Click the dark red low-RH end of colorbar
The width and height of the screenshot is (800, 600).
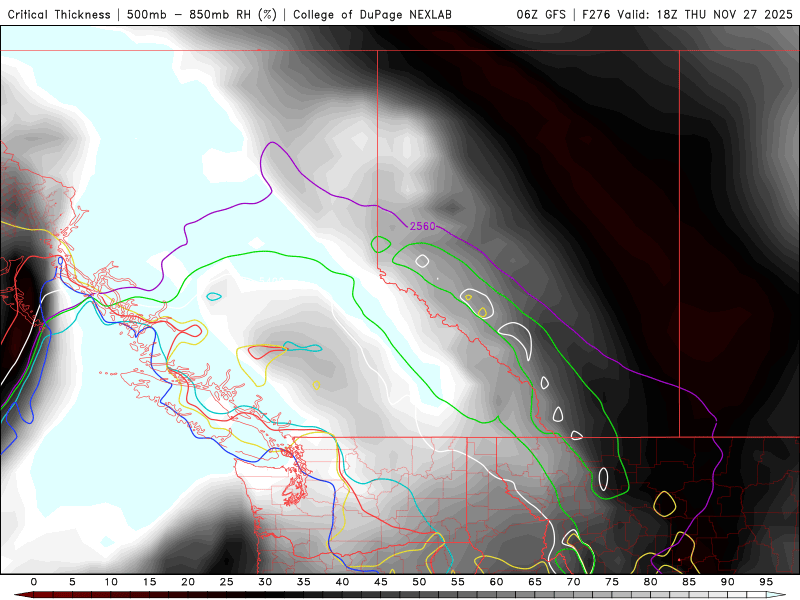coord(23,595)
